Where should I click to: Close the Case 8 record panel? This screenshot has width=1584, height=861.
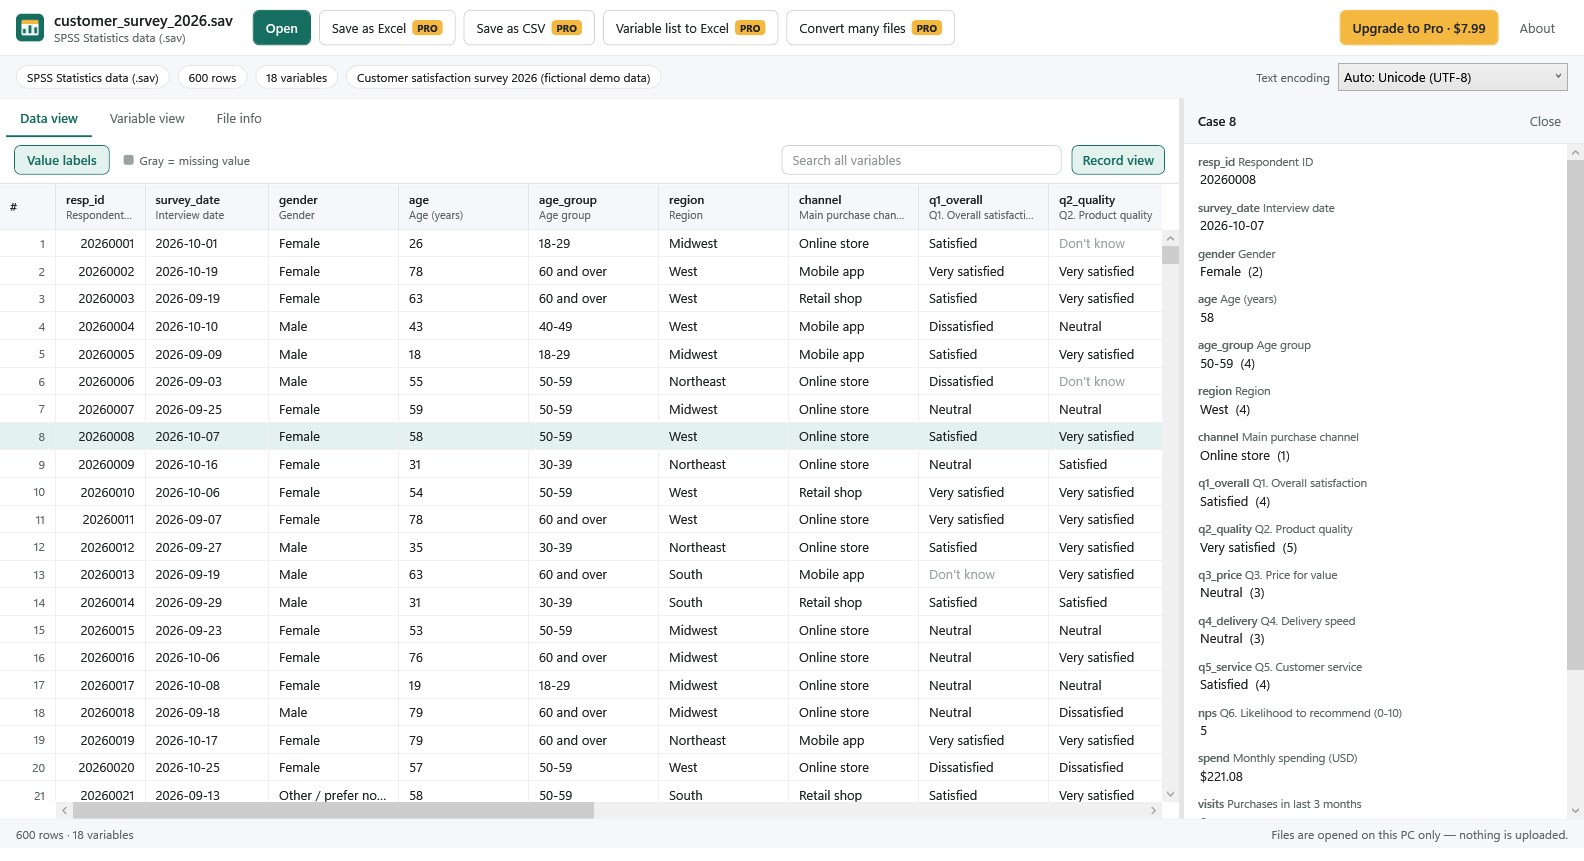1545,121
